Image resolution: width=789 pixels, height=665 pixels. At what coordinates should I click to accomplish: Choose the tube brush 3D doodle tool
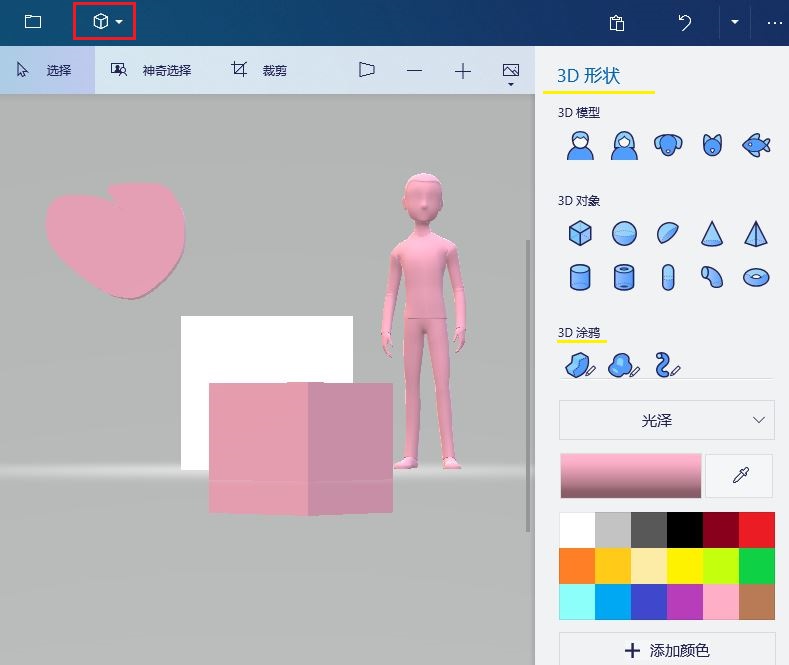[x=668, y=365]
